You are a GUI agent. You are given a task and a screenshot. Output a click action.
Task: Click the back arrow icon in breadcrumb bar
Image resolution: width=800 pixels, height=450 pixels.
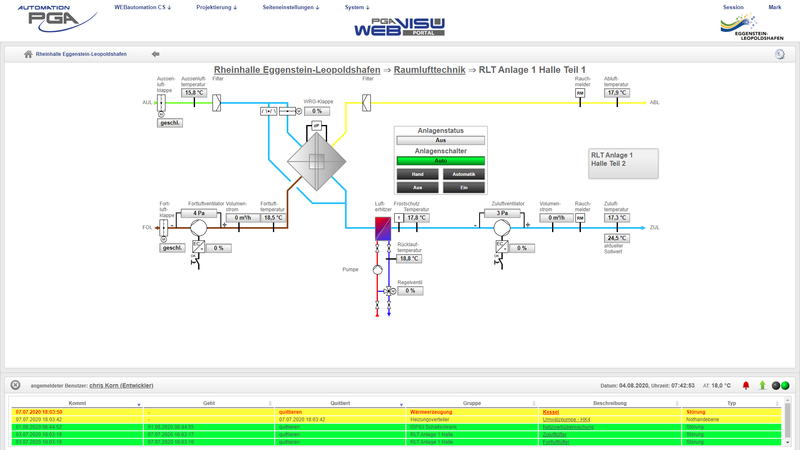[x=155, y=54]
